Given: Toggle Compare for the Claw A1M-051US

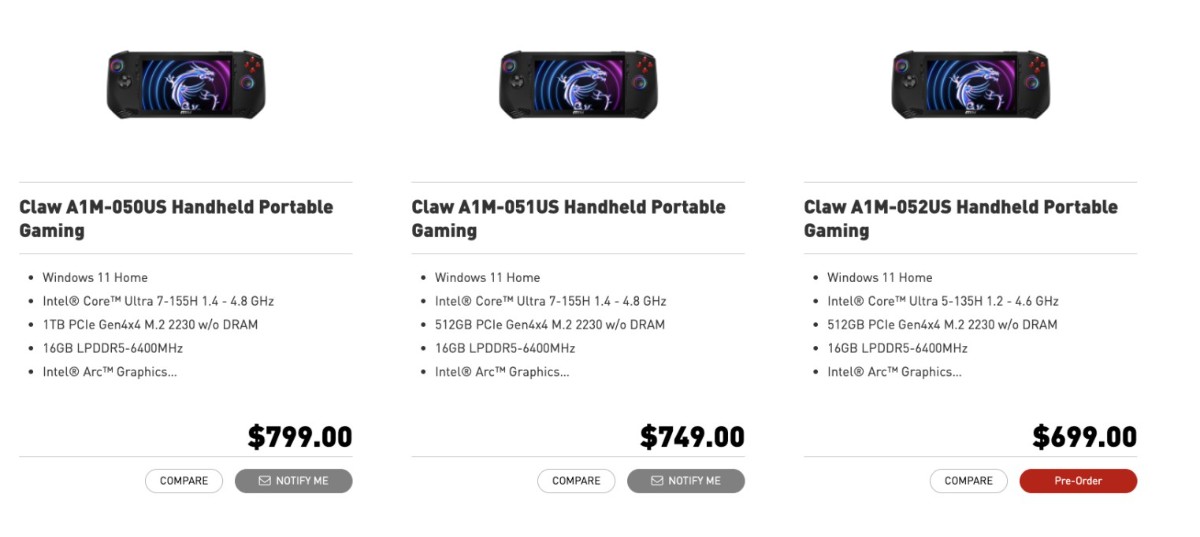Looking at the screenshot, I should 576,481.
